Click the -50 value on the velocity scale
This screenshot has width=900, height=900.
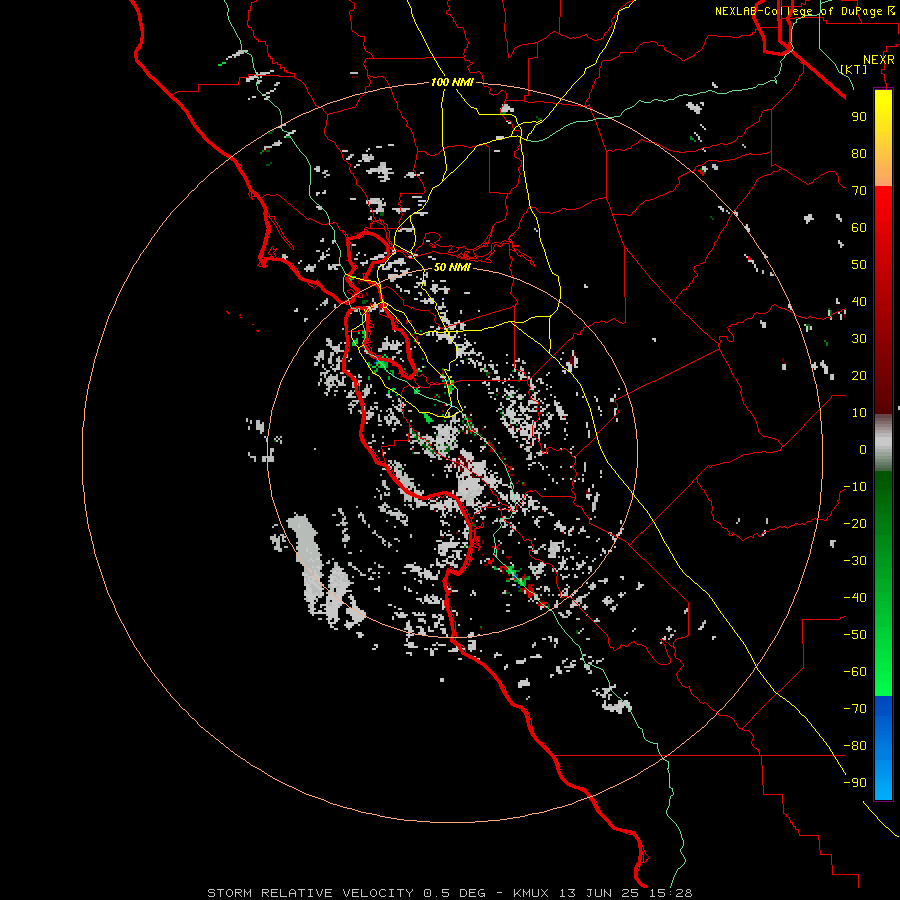click(855, 635)
